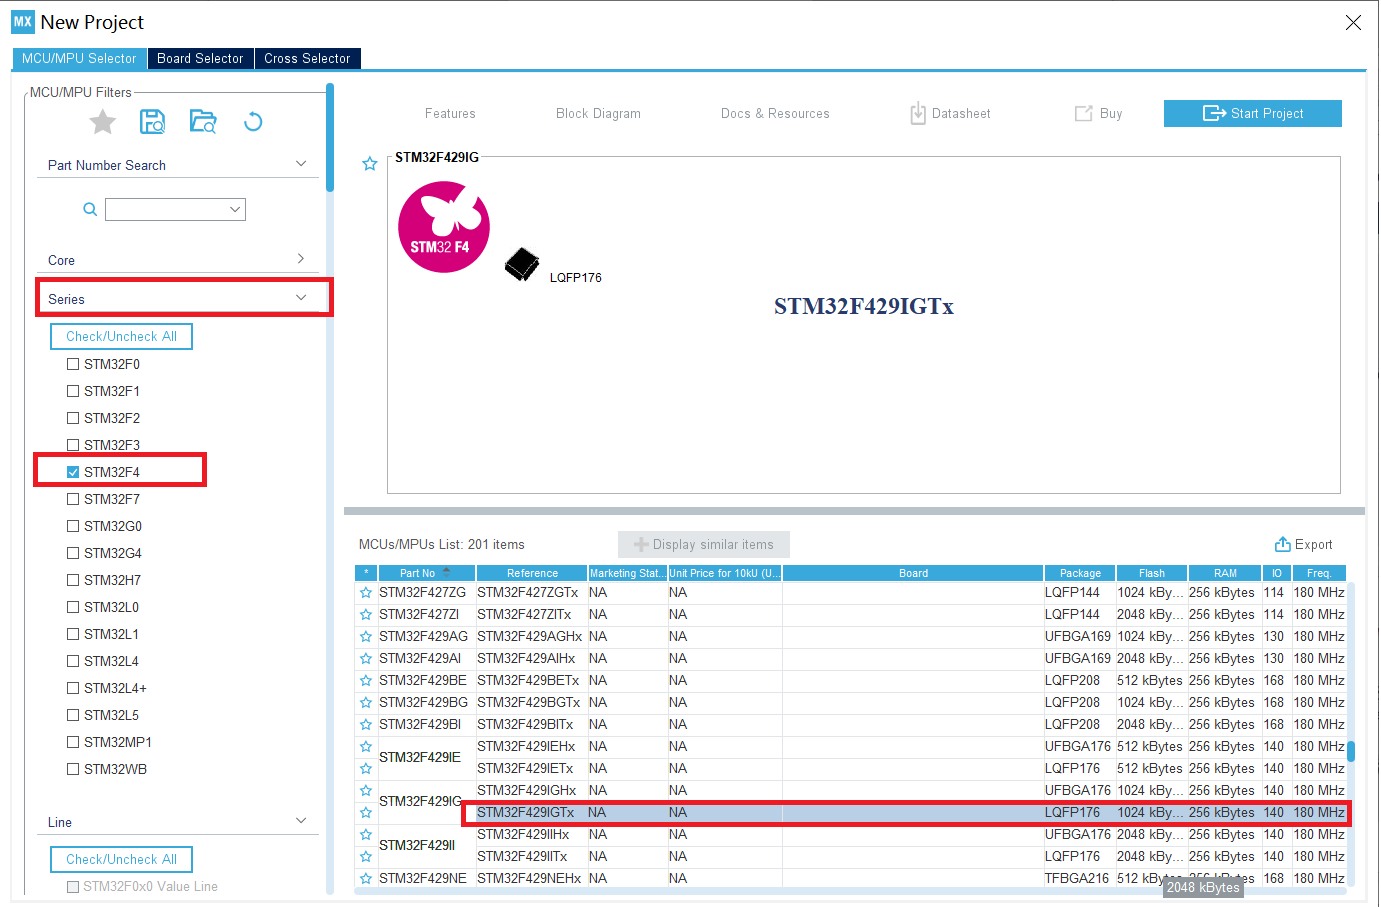Check the STM32F0 series checkbox
The image size is (1381, 907).
[73, 364]
